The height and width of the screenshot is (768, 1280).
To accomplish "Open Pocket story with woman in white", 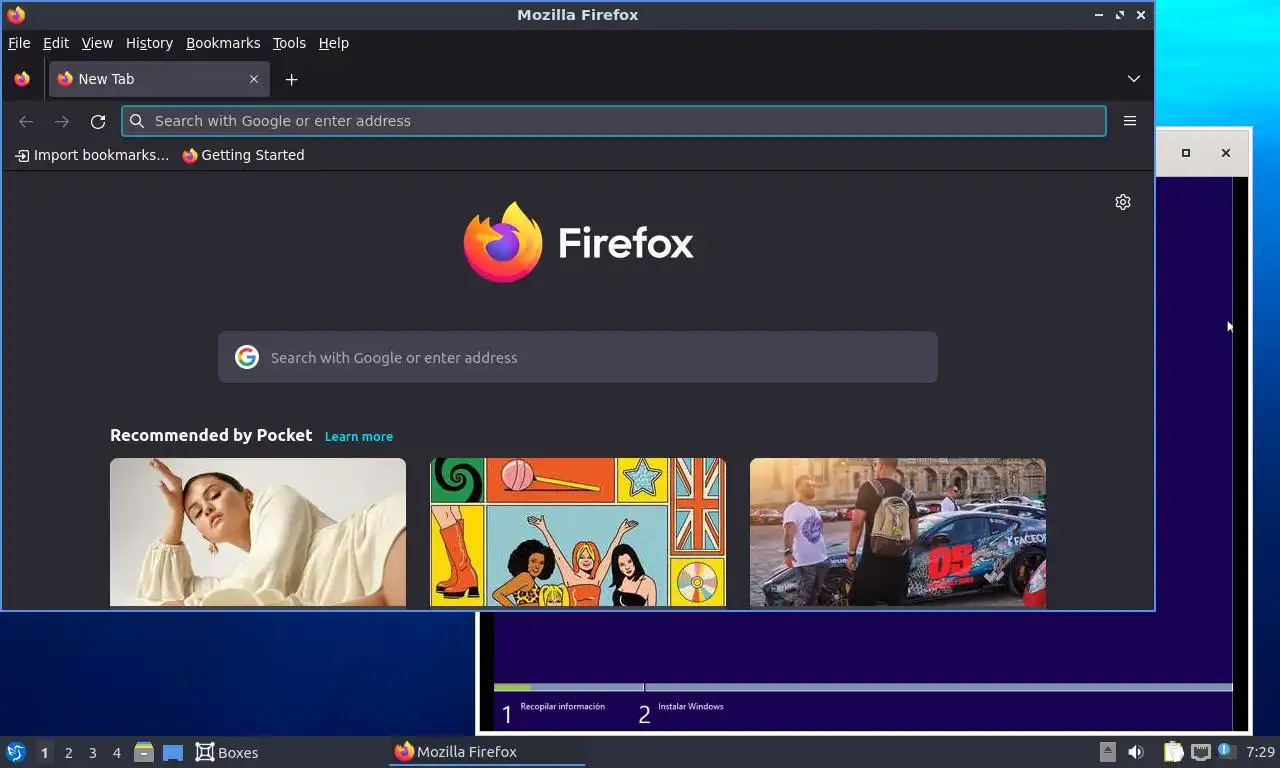I will click(258, 532).
